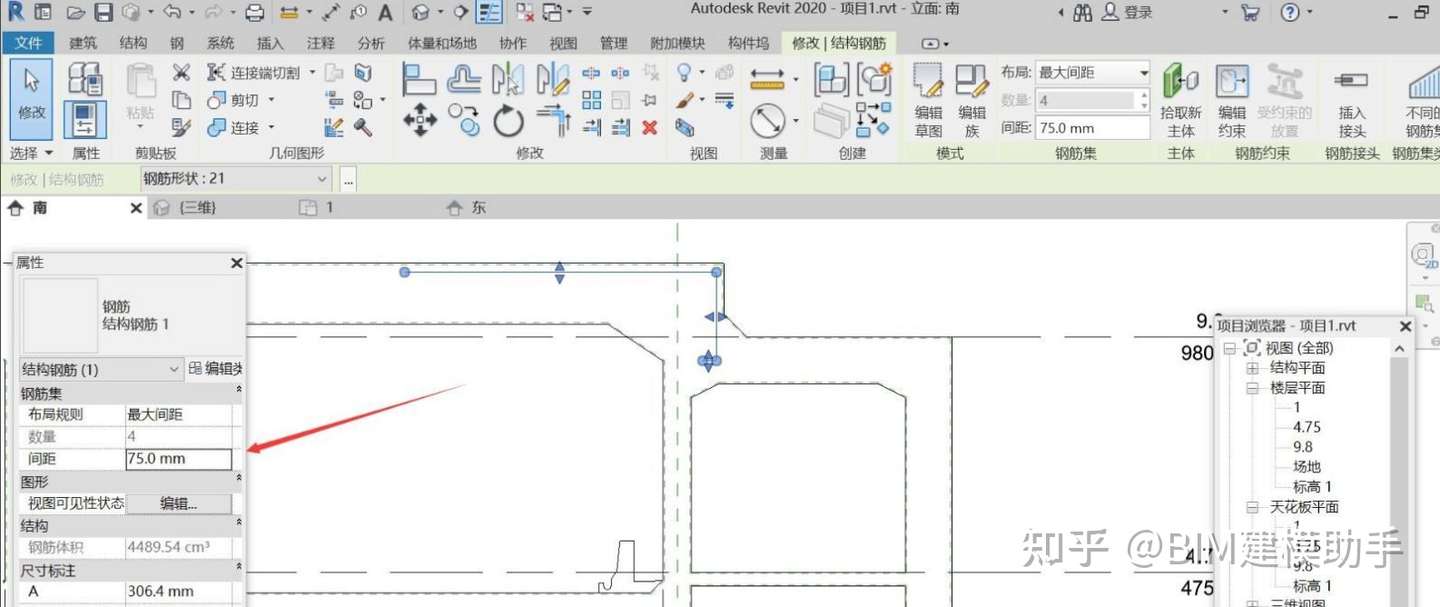
Task: Open 结构钢筋 (1) type filter dropdown
Action: click(x=102, y=369)
